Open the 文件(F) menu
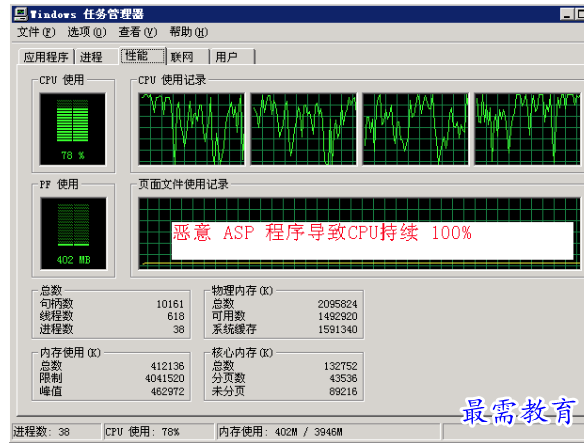Image resolution: width=584 pixels, height=443 pixels. [x=36, y=32]
